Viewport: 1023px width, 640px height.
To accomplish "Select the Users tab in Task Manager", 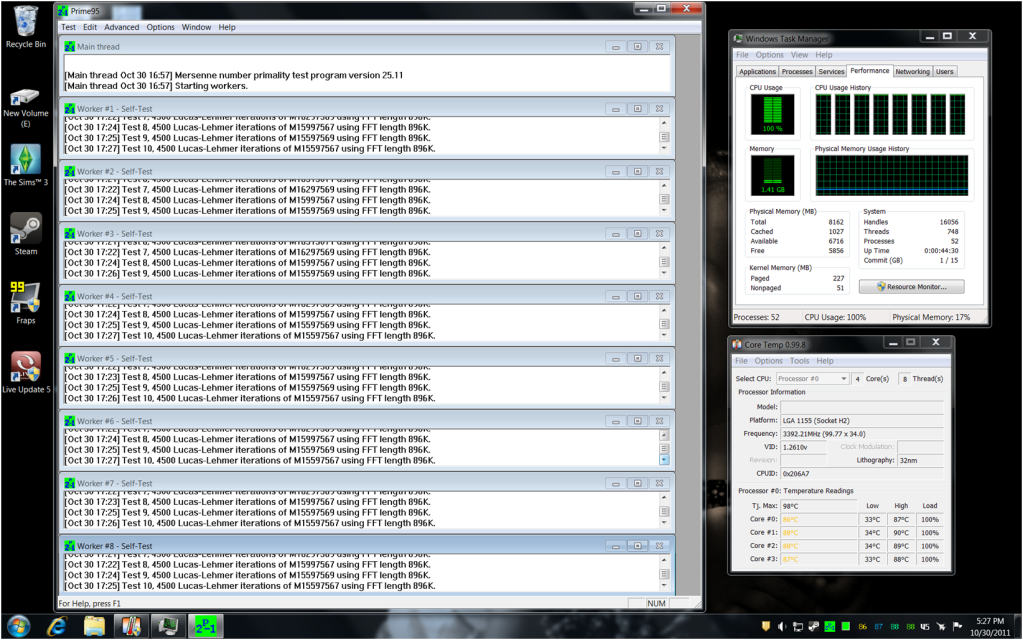I will (944, 72).
